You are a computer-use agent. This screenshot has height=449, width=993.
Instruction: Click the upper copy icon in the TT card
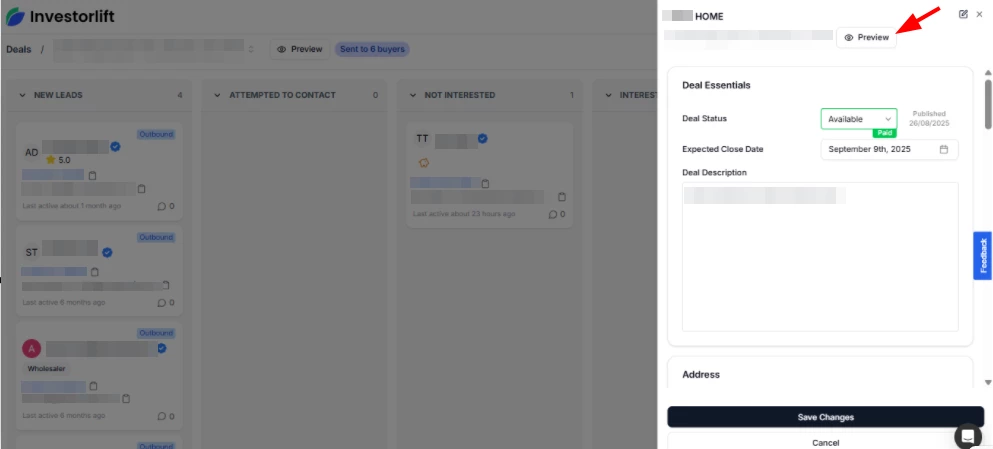coord(486,184)
